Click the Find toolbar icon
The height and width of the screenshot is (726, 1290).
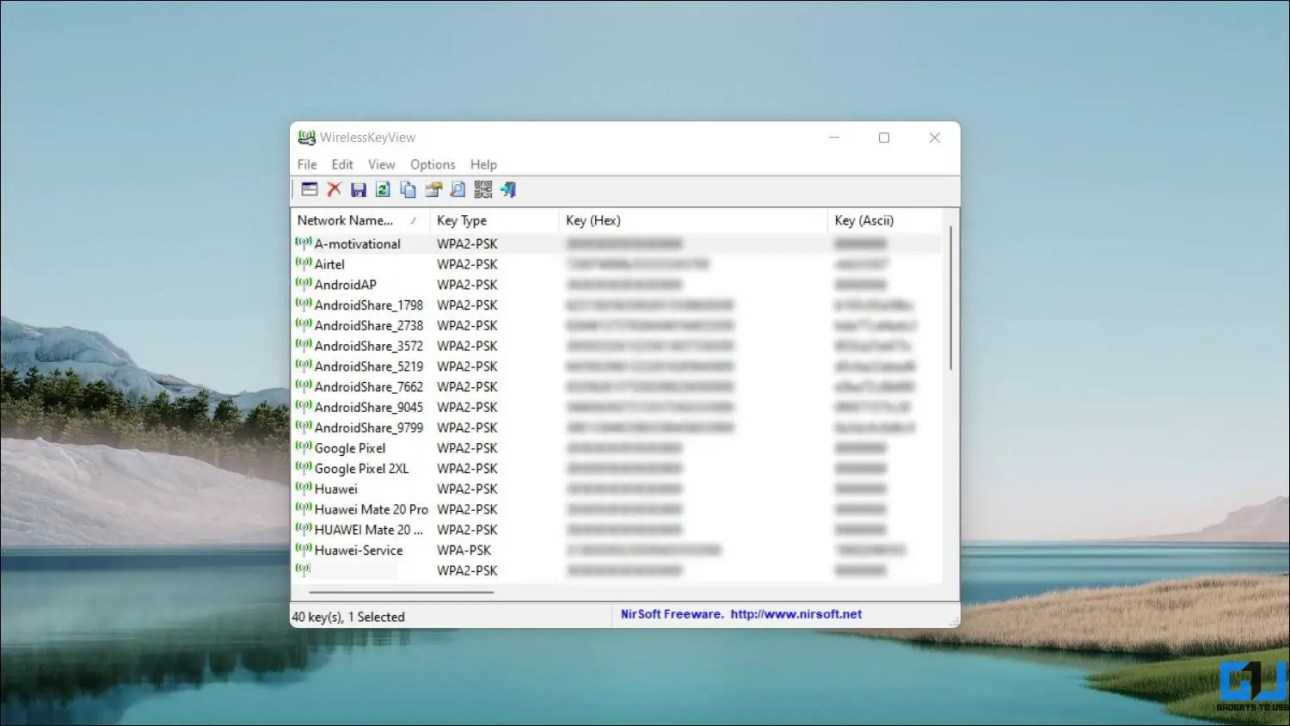pyautogui.click(x=458, y=190)
